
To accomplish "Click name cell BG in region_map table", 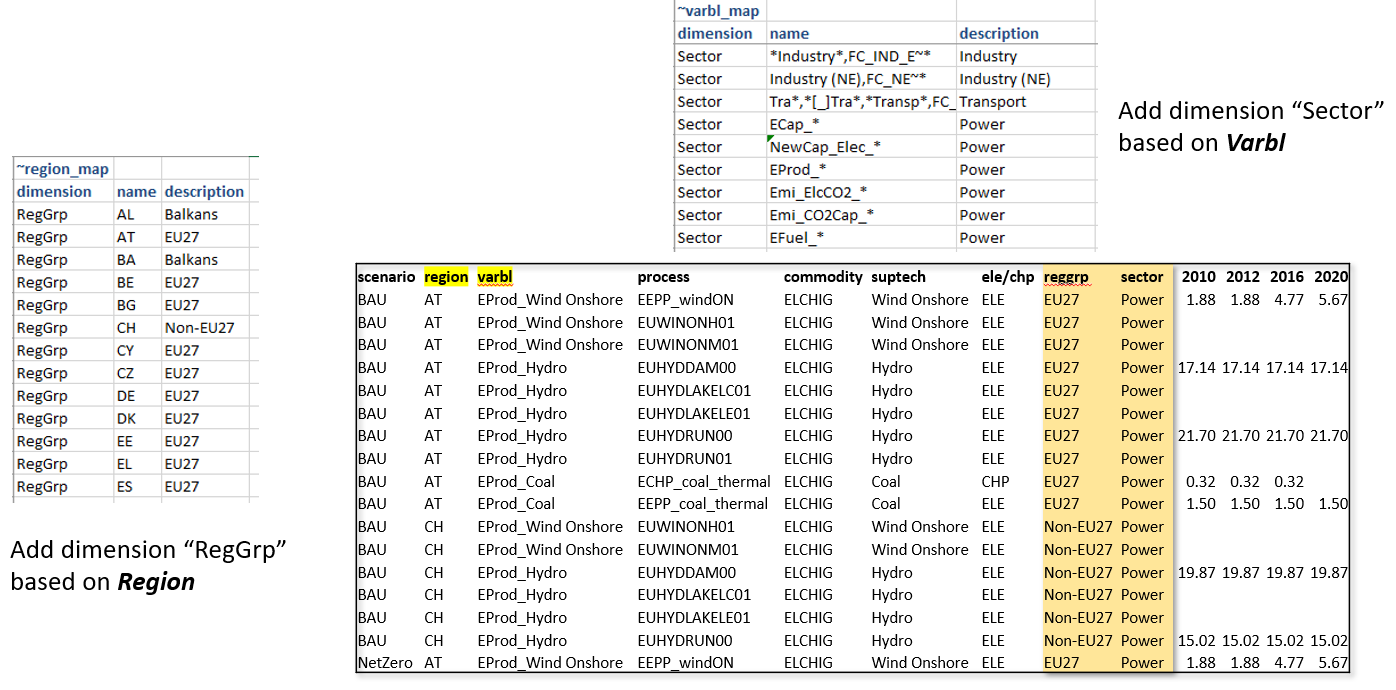I will pos(137,305).
